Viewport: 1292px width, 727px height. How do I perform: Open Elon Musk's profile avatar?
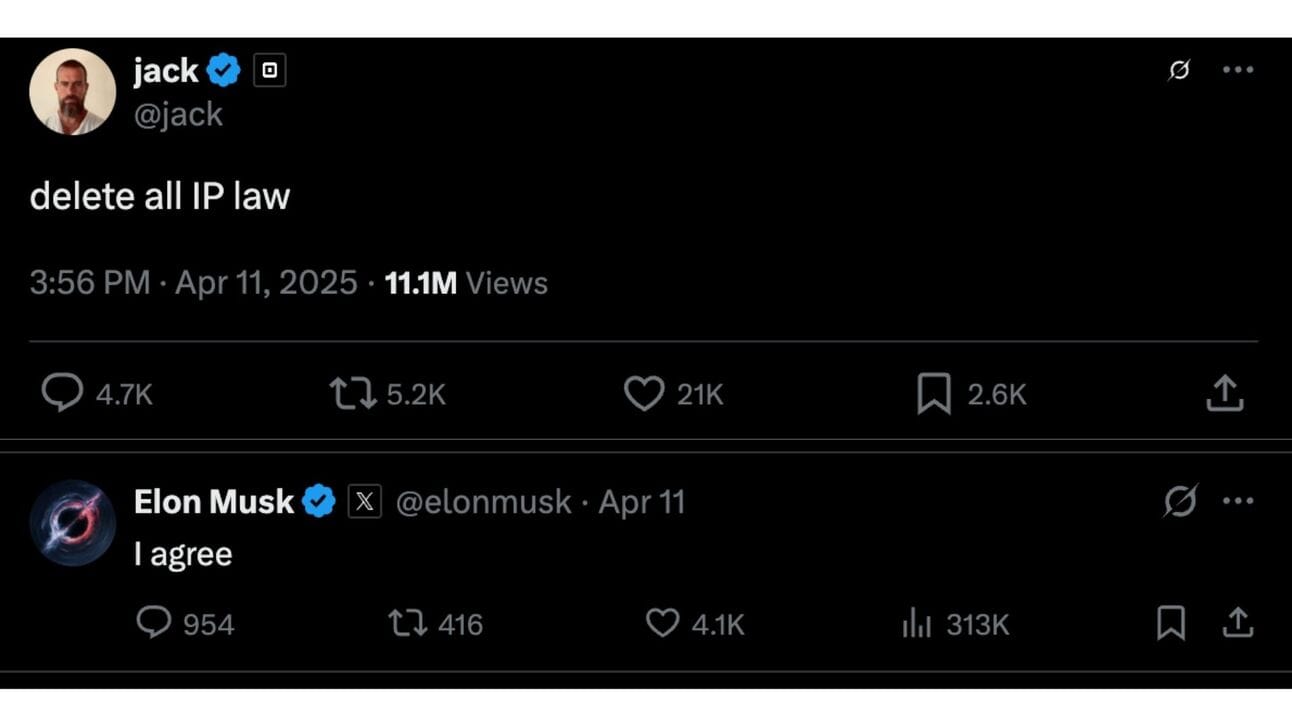pos(72,523)
